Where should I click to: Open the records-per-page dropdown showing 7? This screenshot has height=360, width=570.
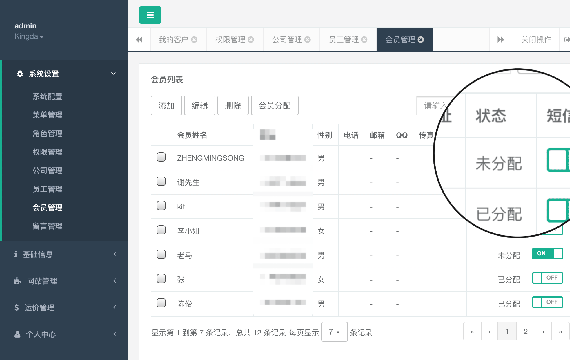[x=334, y=332]
